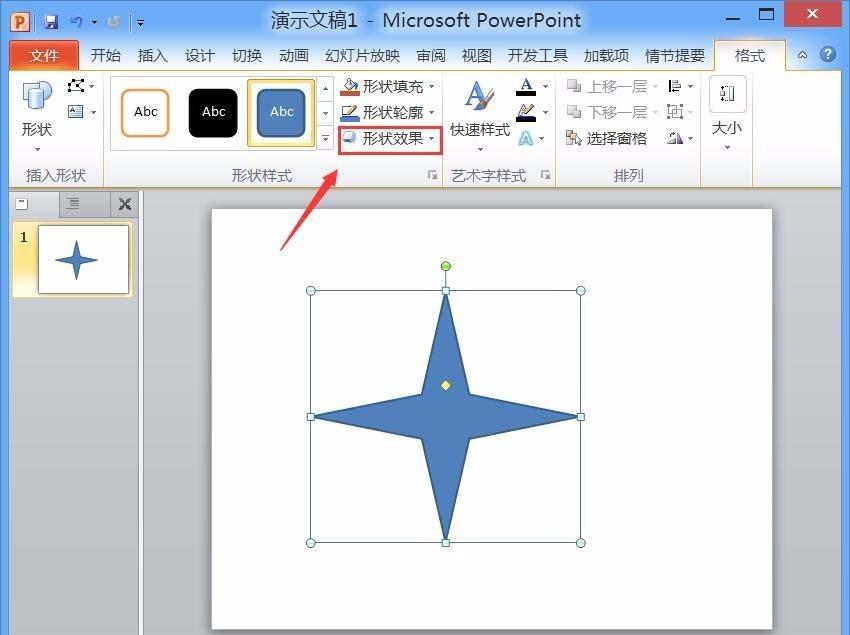
Task: Expand the 形状填充 dropdown
Action: click(x=431, y=87)
